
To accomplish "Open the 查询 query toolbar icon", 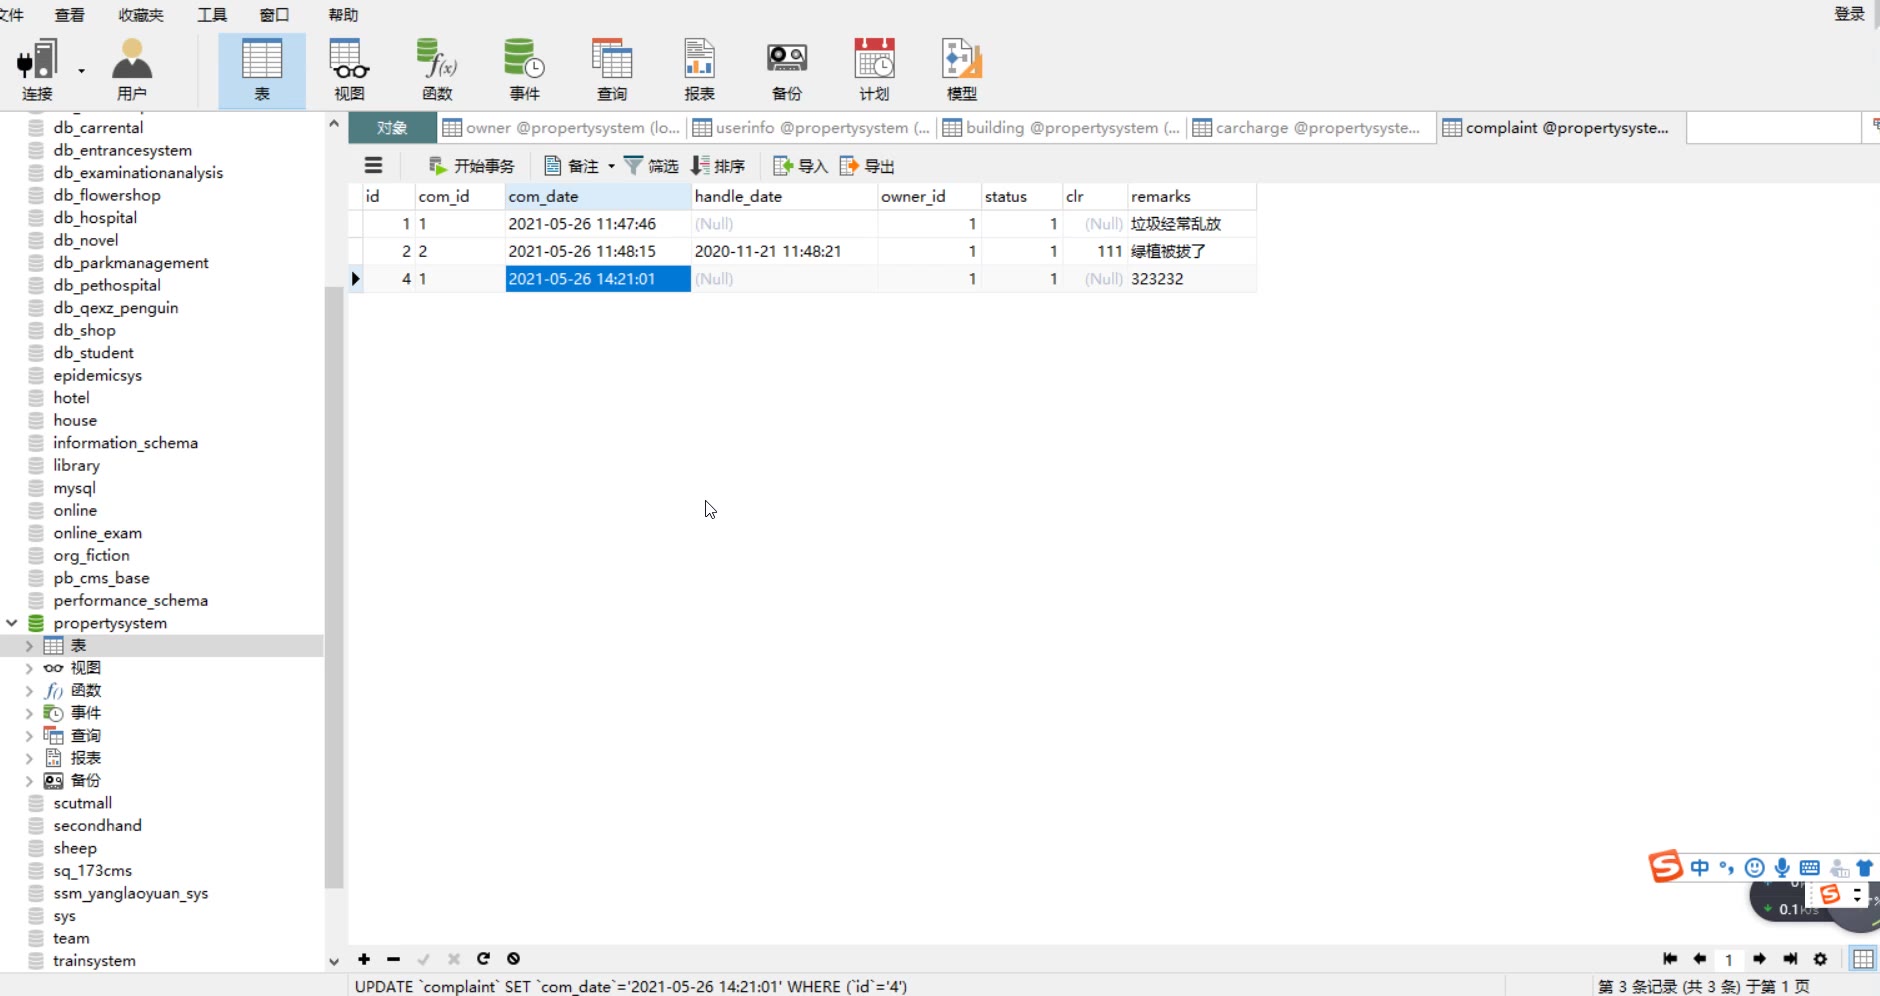I will point(612,70).
